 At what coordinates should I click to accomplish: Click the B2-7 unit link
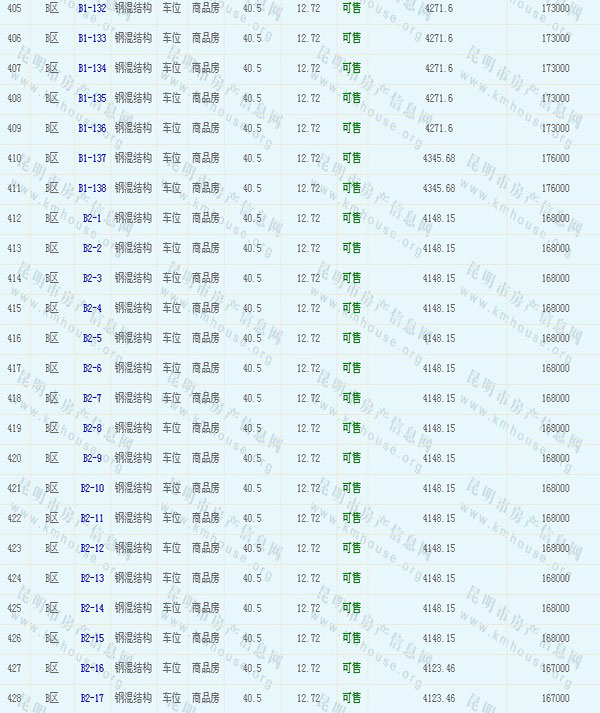pos(92,398)
